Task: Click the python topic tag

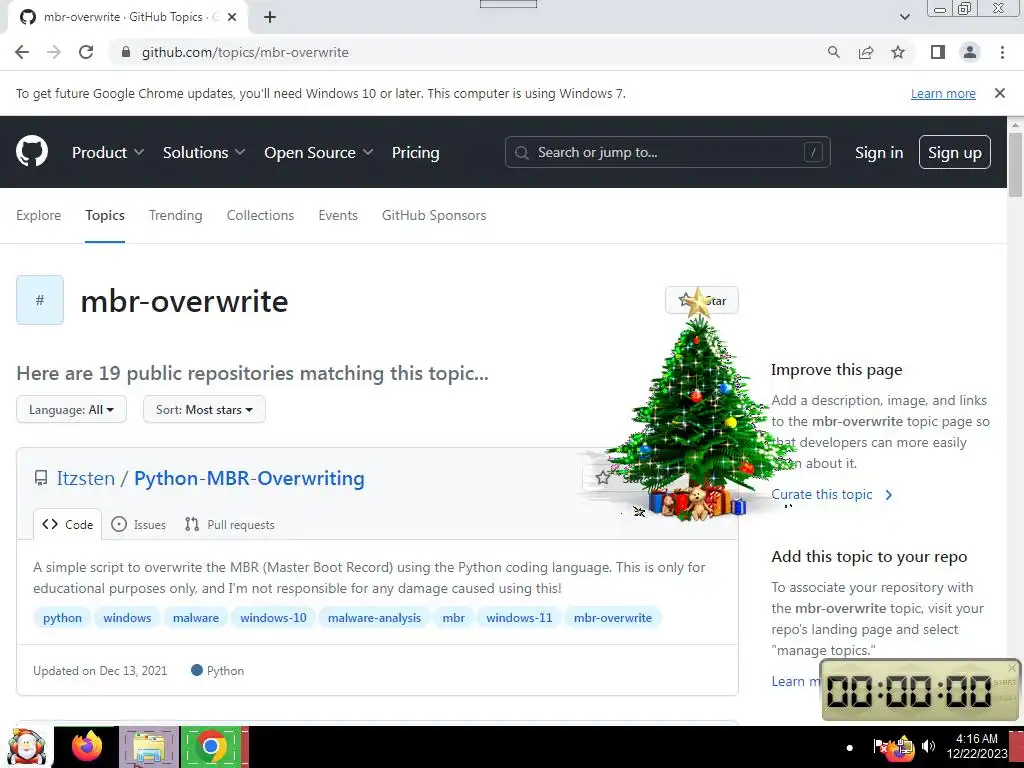Action: (63, 618)
